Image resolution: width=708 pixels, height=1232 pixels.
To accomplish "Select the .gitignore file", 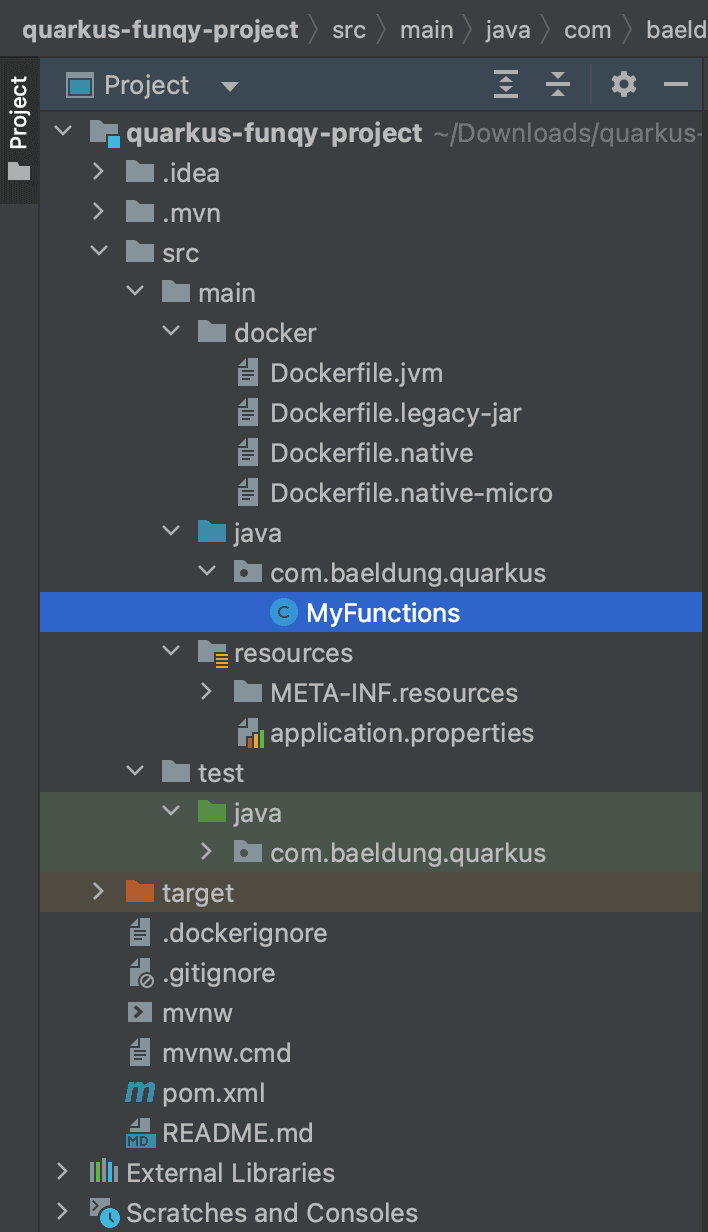I will coord(218,973).
